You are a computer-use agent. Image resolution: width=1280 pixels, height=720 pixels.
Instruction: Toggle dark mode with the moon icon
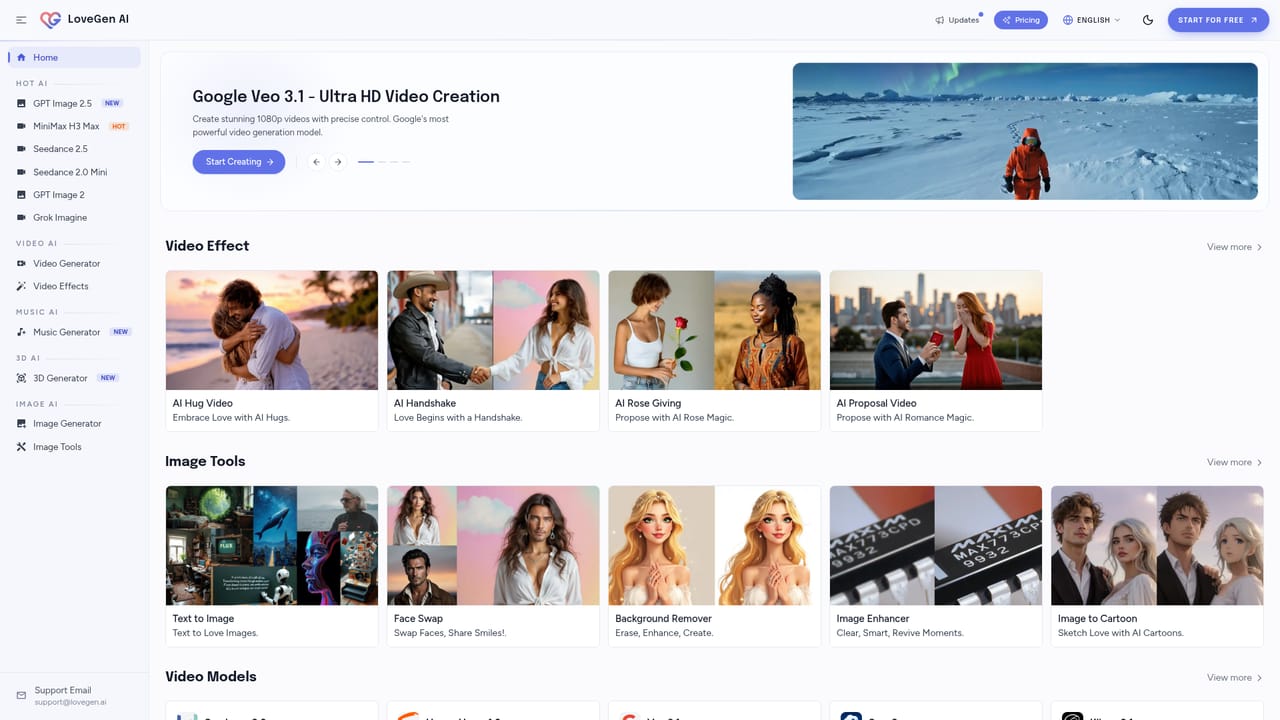pyautogui.click(x=1148, y=20)
